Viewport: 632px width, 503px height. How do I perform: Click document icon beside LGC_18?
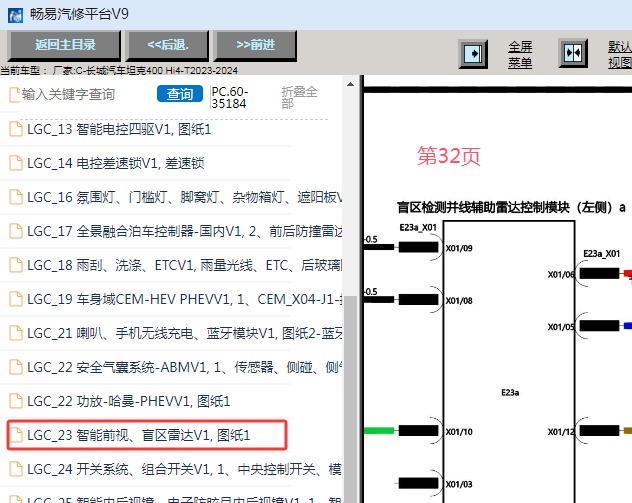[x=16, y=265]
